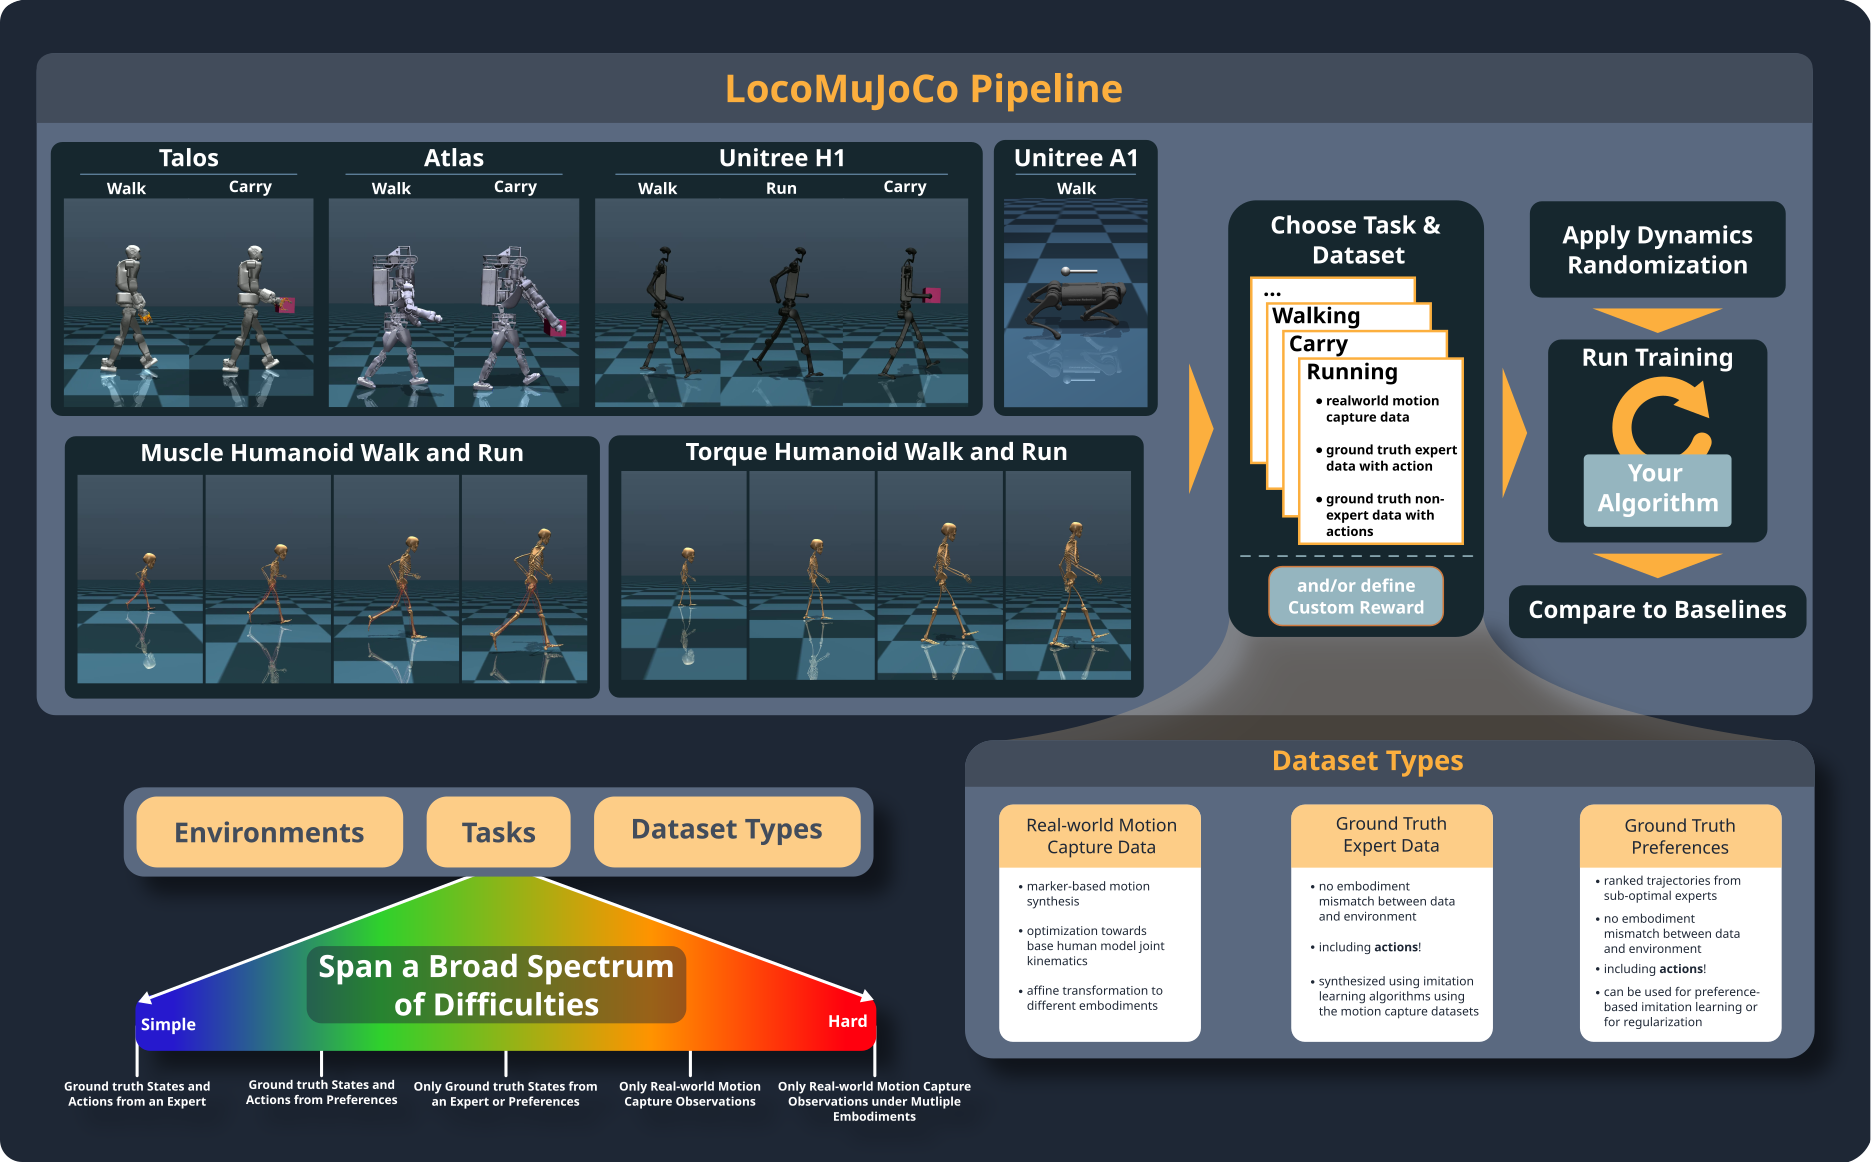This screenshot has height=1162, width=1873.
Task: Click the last Muscle Humanoid skeleton frame
Action: tap(525, 579)
